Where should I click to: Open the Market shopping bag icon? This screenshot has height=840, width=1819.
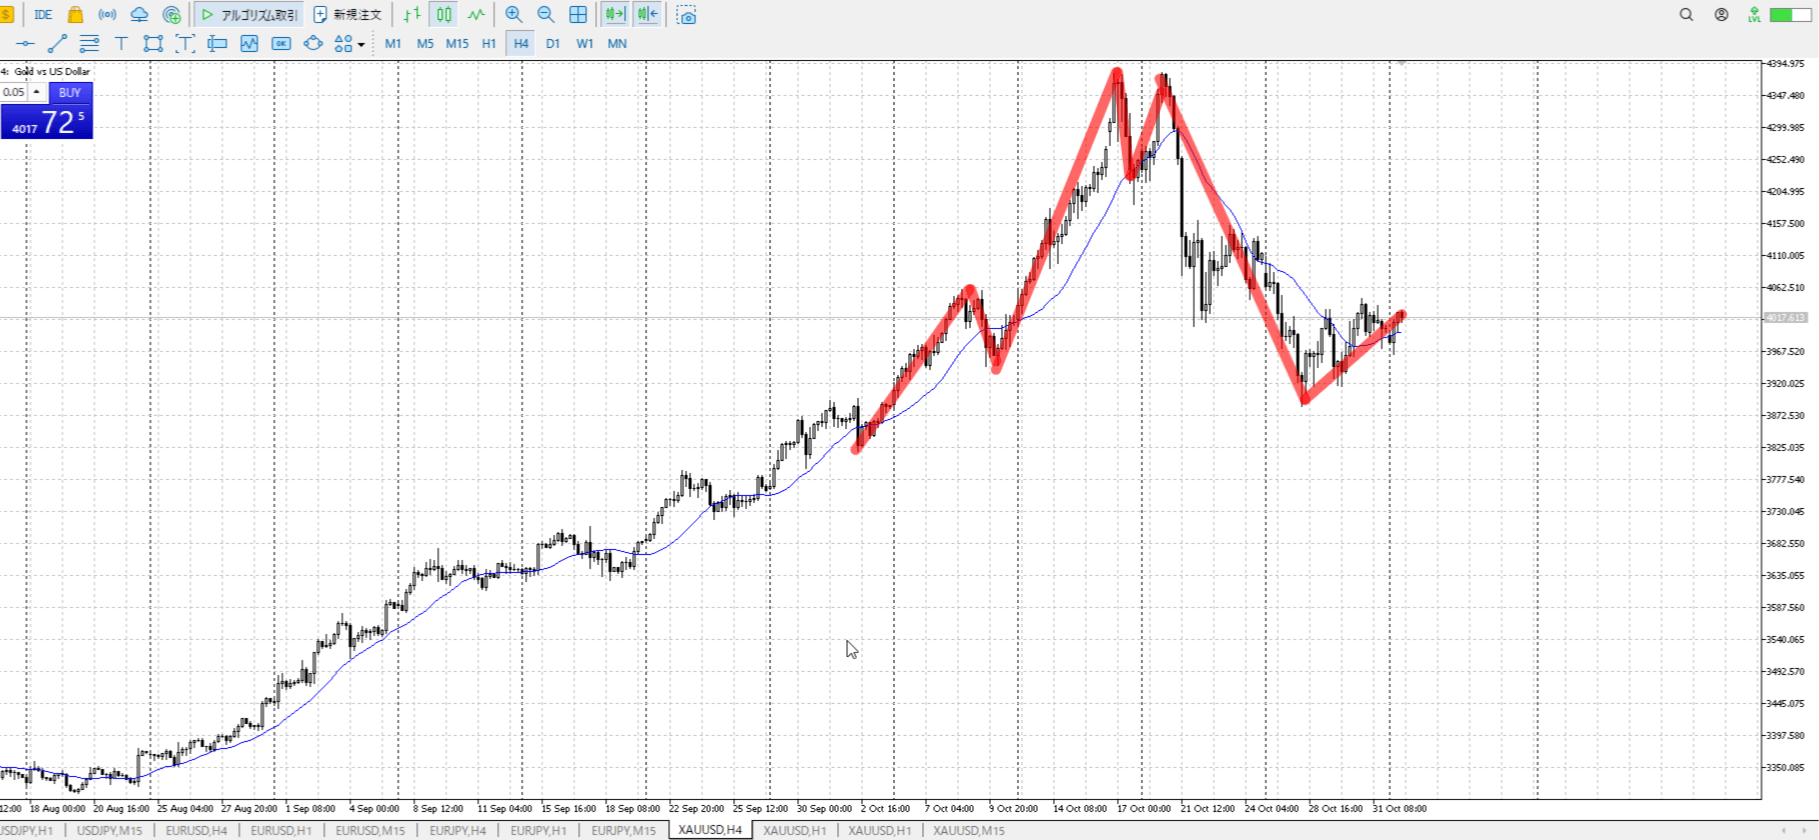(75, 15)
